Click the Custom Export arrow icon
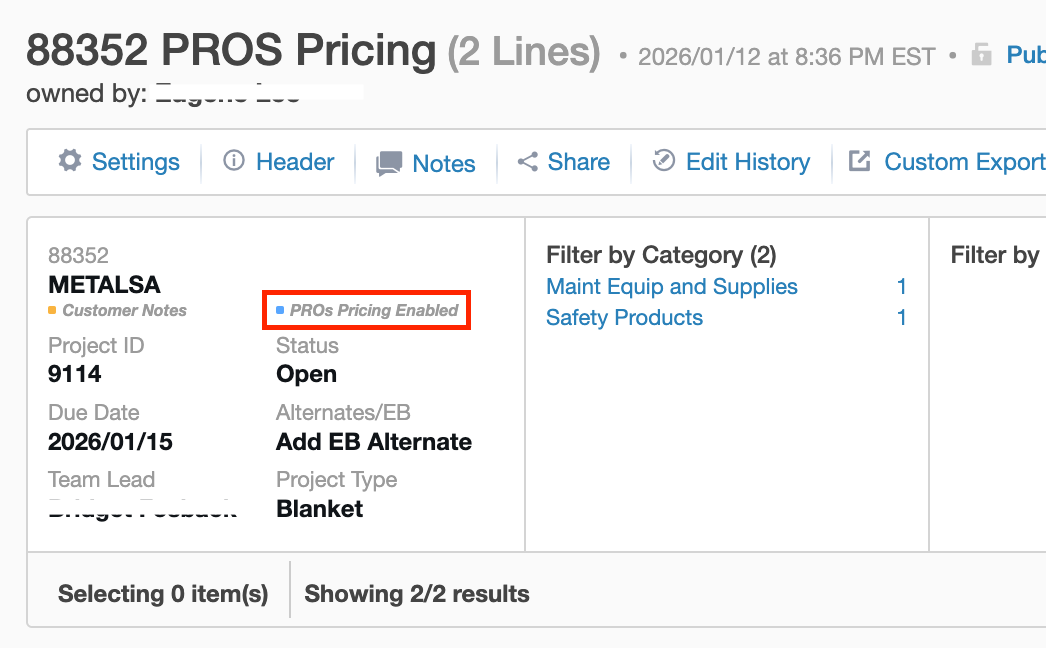This screenshot has height=648, width=1046. [x=859, y=161]
